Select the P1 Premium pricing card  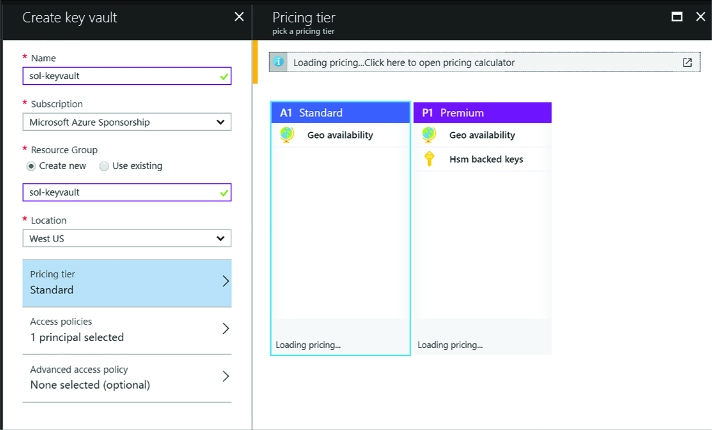483,228
